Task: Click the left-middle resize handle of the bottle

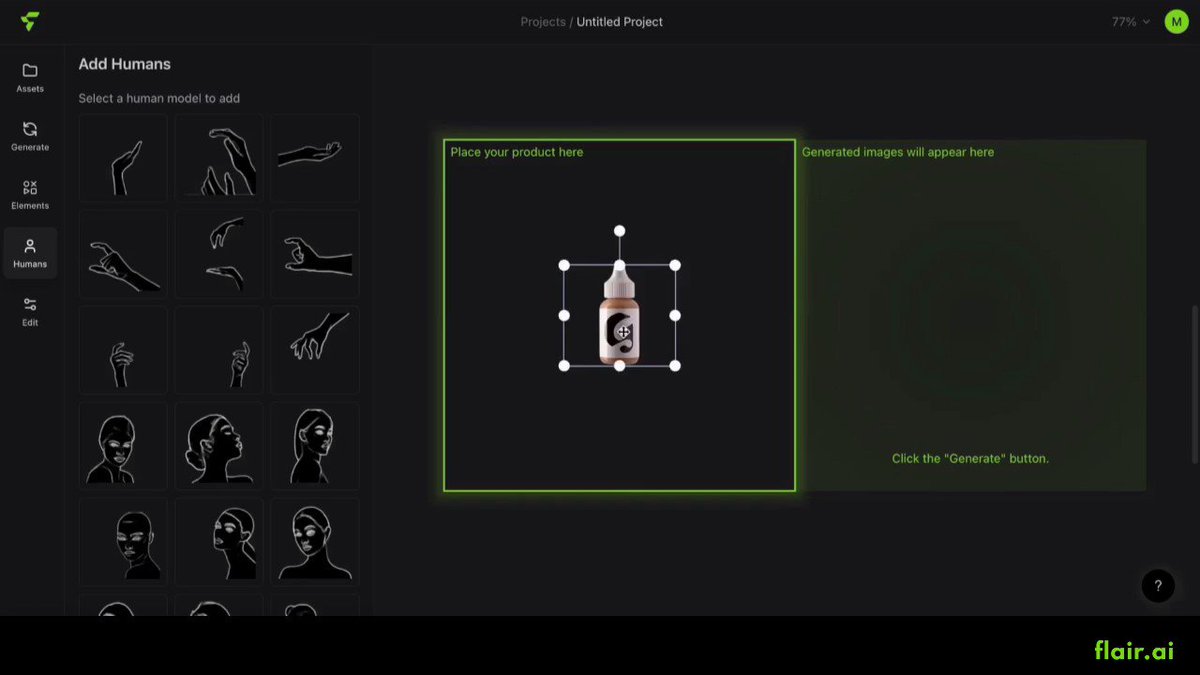Action: click(x=564, y=315)
